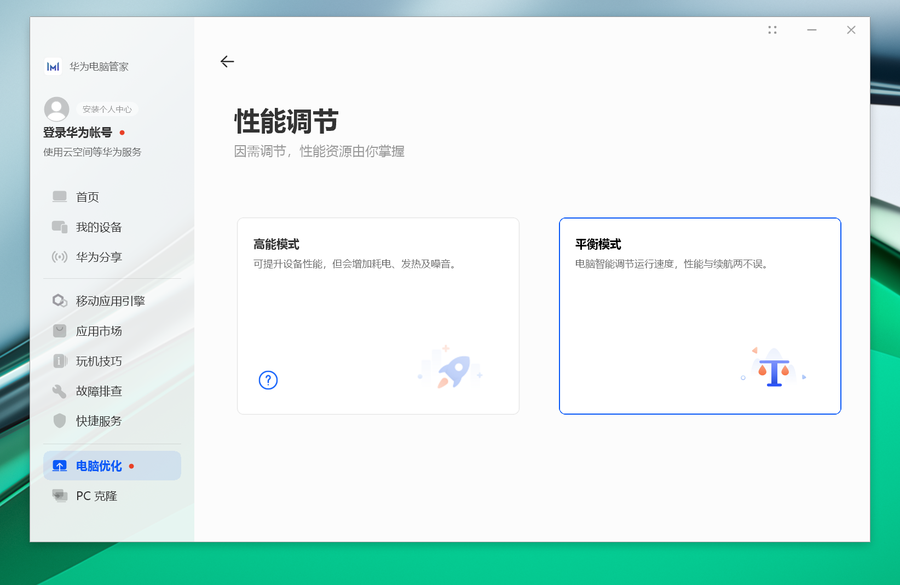This screenshot has height=585, width=900.
Task: Select 电脑优化 in the sidebar
Action: 99,466
